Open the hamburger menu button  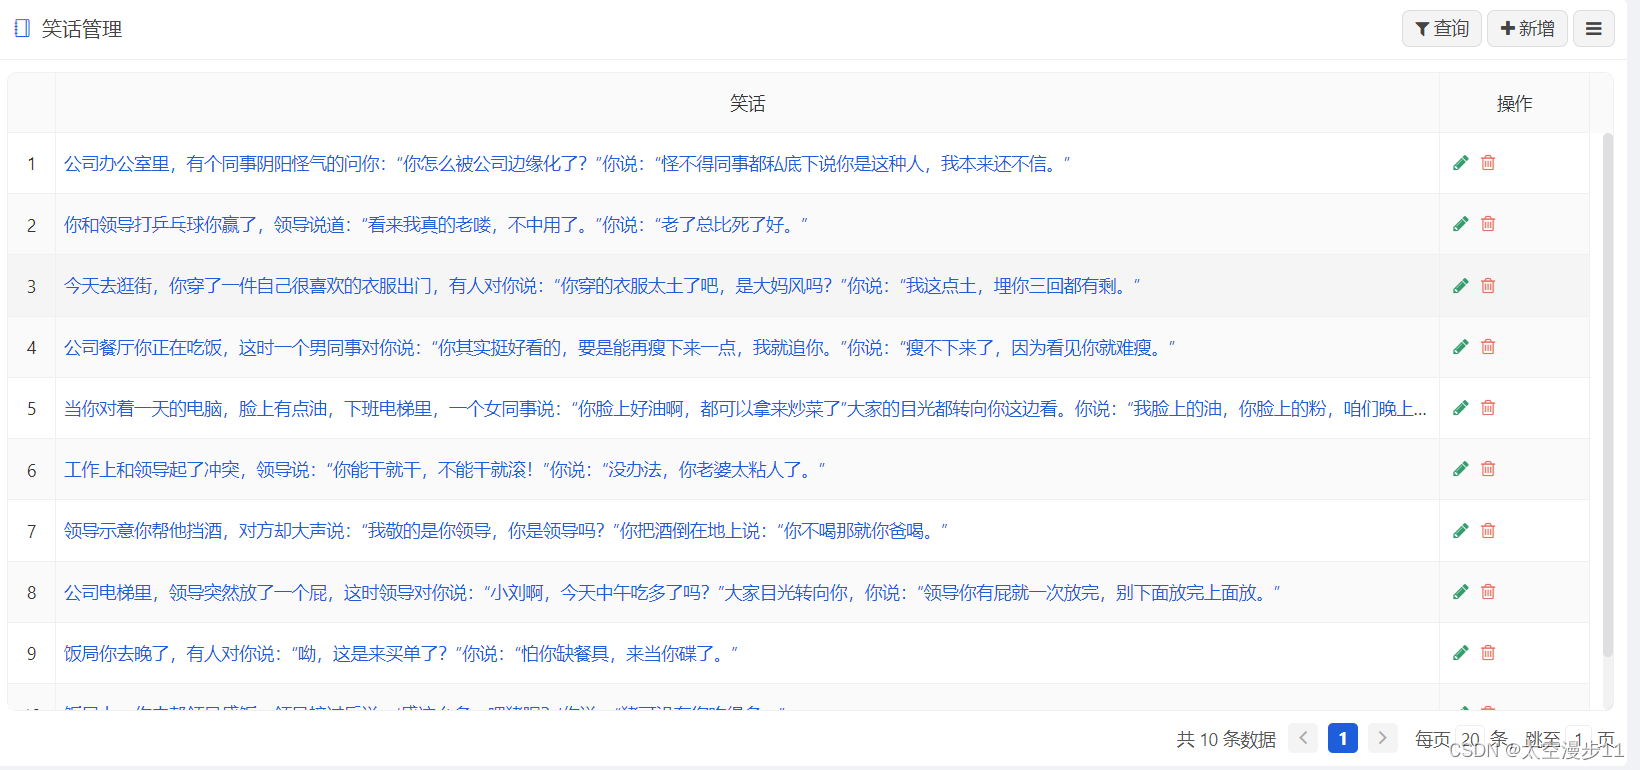click(1594, 29)
